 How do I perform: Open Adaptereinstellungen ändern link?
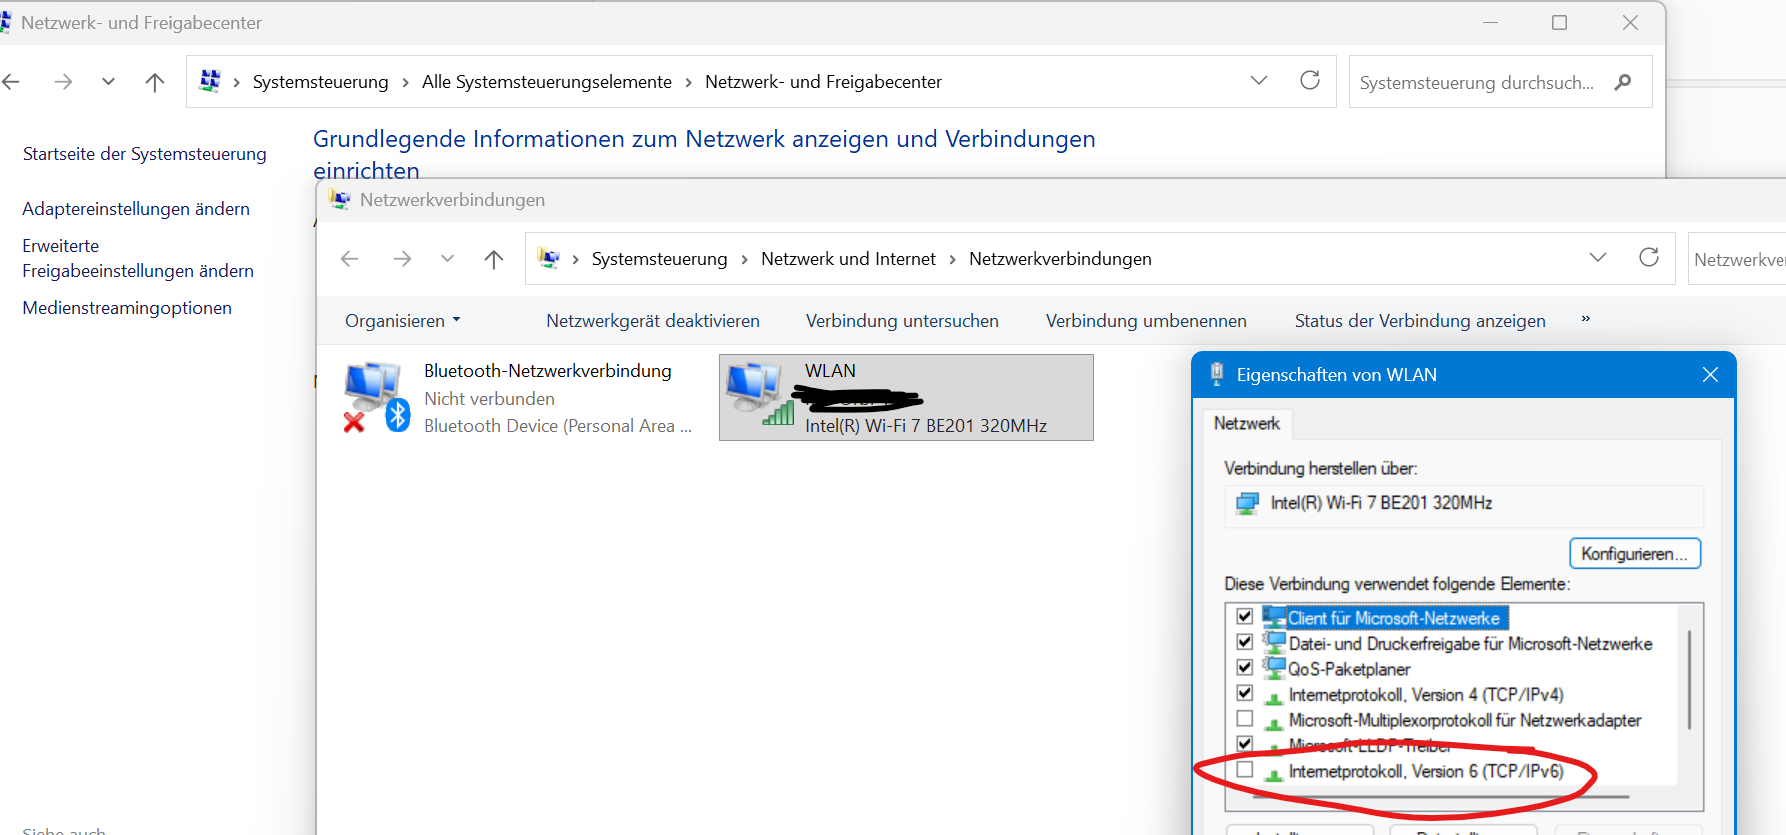point(136,209)
